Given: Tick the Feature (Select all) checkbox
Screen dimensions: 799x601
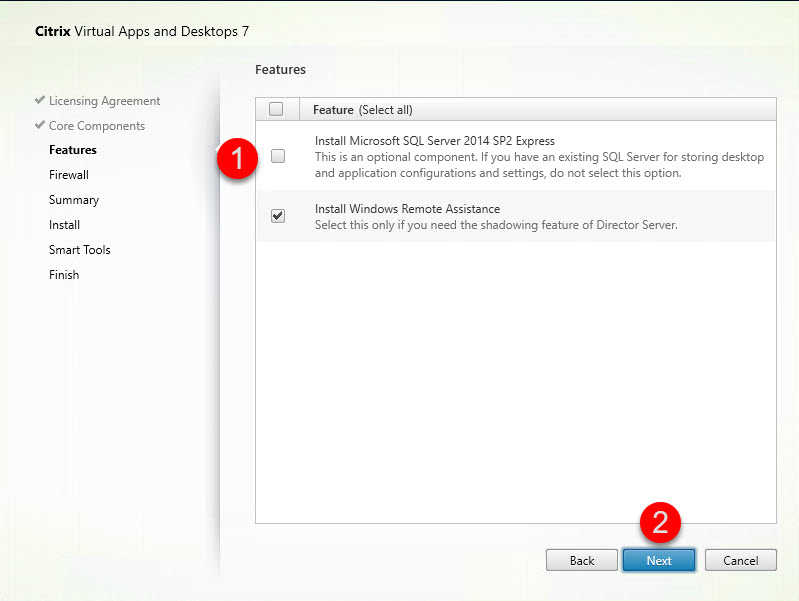Looking at the screenshot, I should click(x=276, y=109).
